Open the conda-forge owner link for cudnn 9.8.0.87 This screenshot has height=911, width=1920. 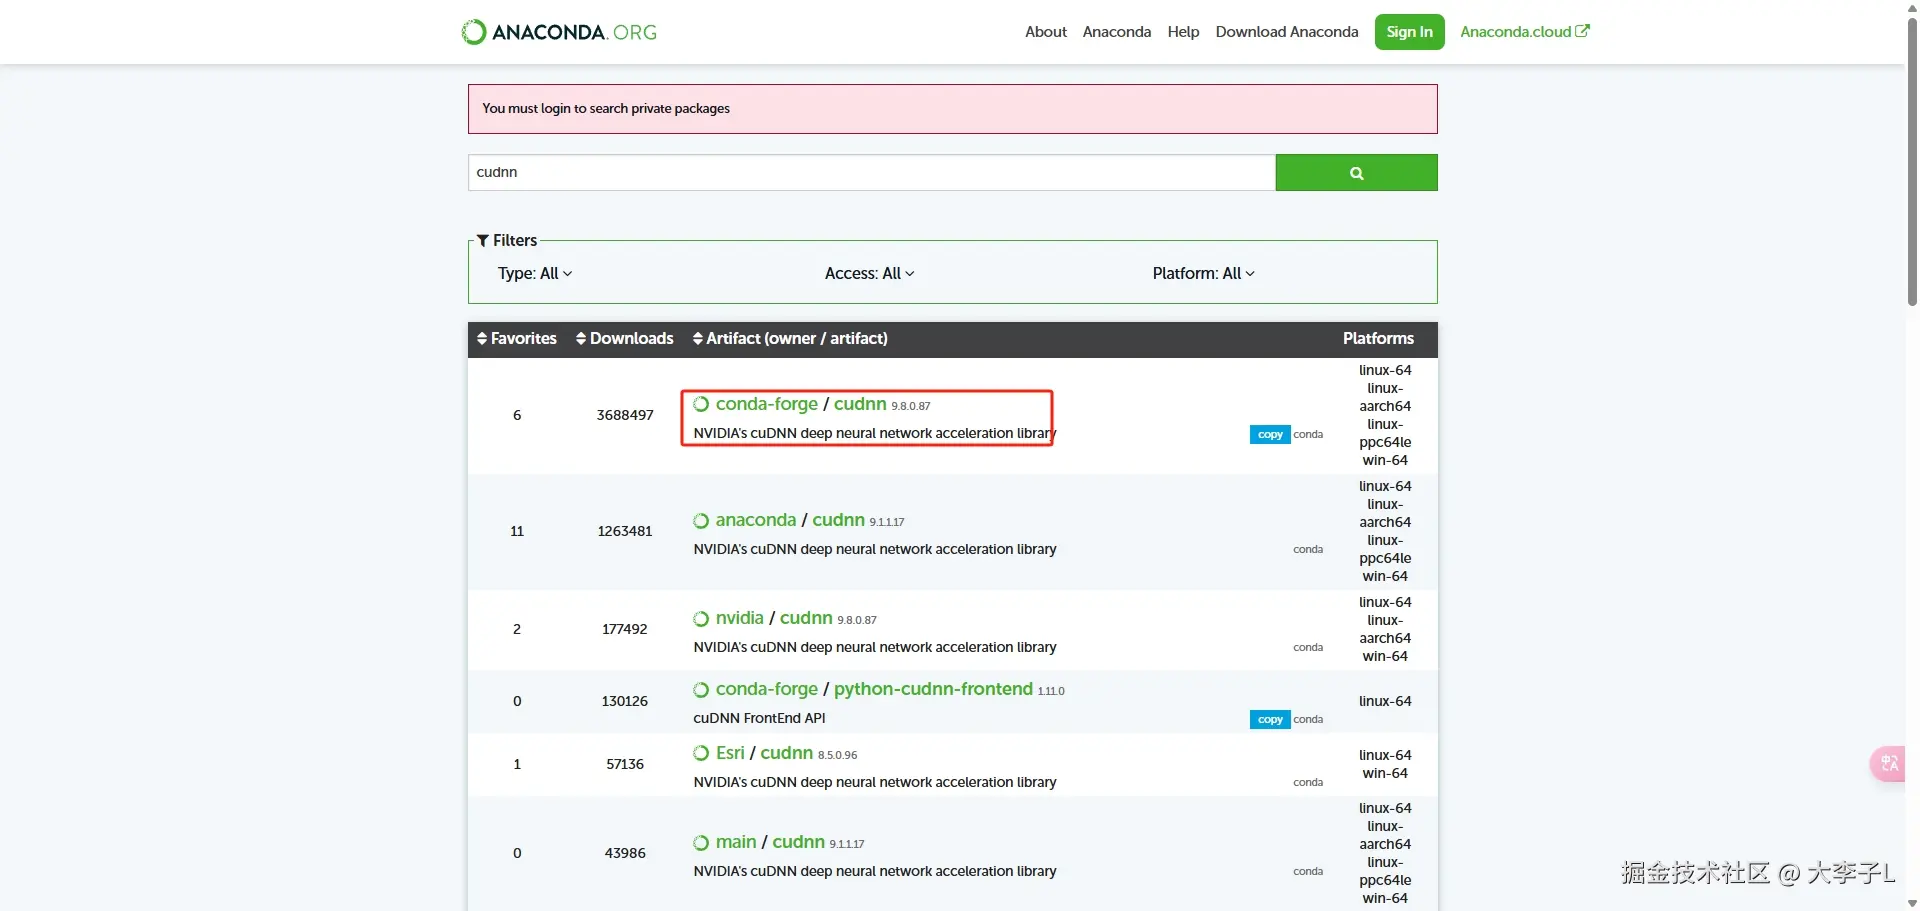(x=767, y=404)
